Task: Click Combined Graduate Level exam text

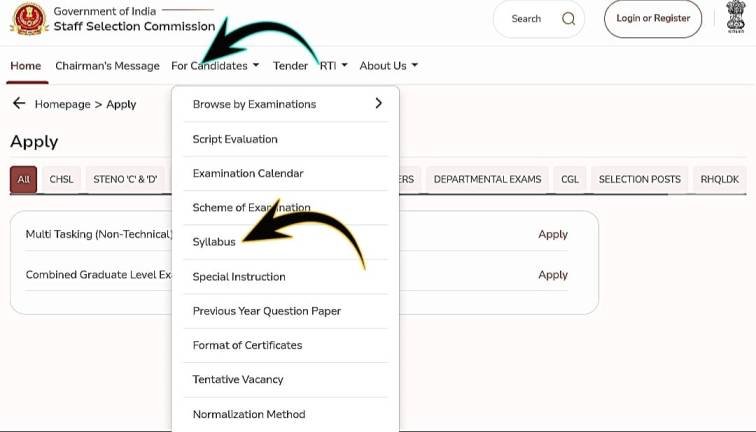Action: click(99, 275)
